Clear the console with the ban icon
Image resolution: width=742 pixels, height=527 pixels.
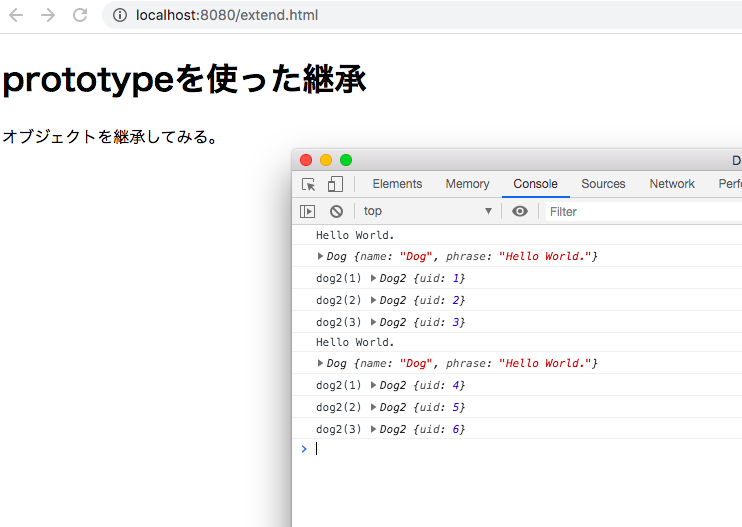click(x=336, y=211)
